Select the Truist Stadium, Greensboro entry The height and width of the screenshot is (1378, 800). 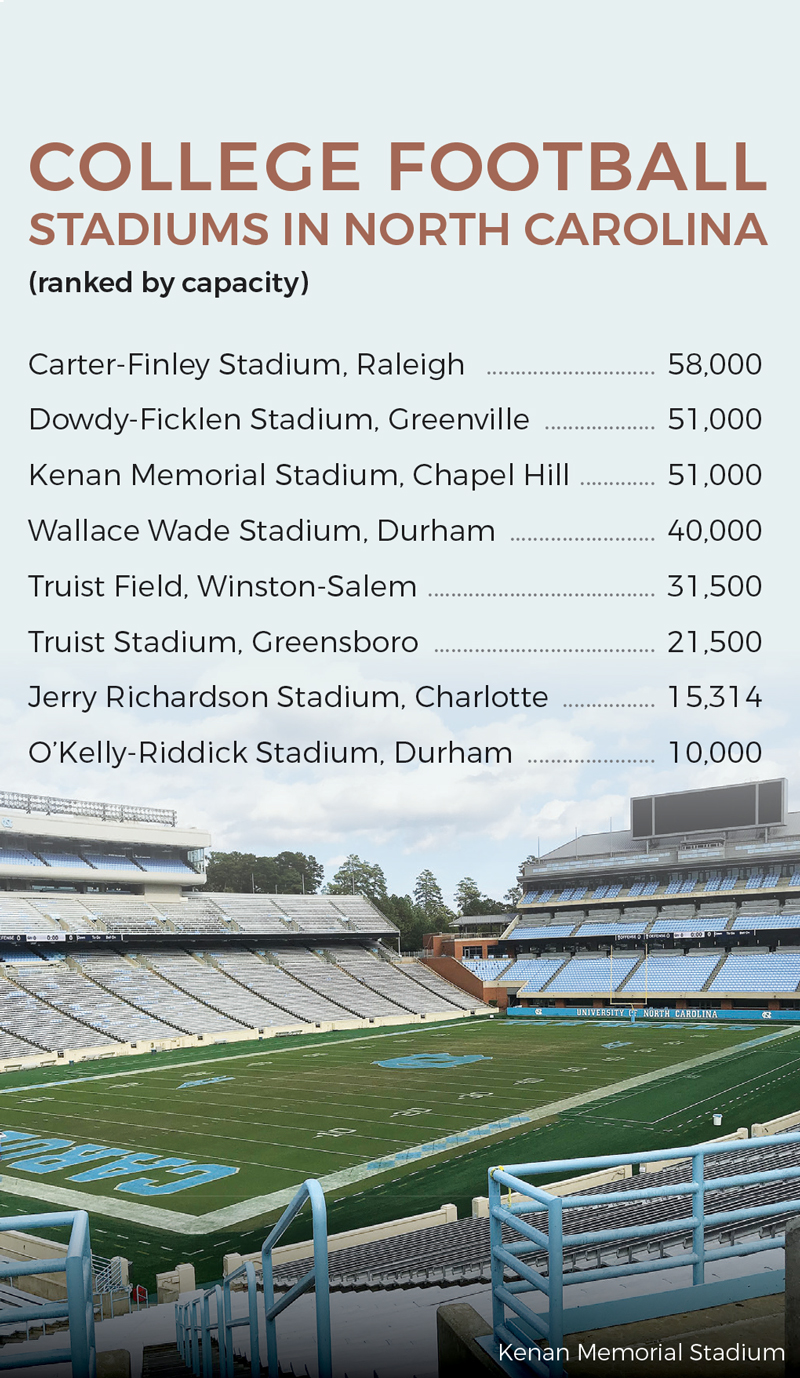pyautogui.click(x=395, y=642)
